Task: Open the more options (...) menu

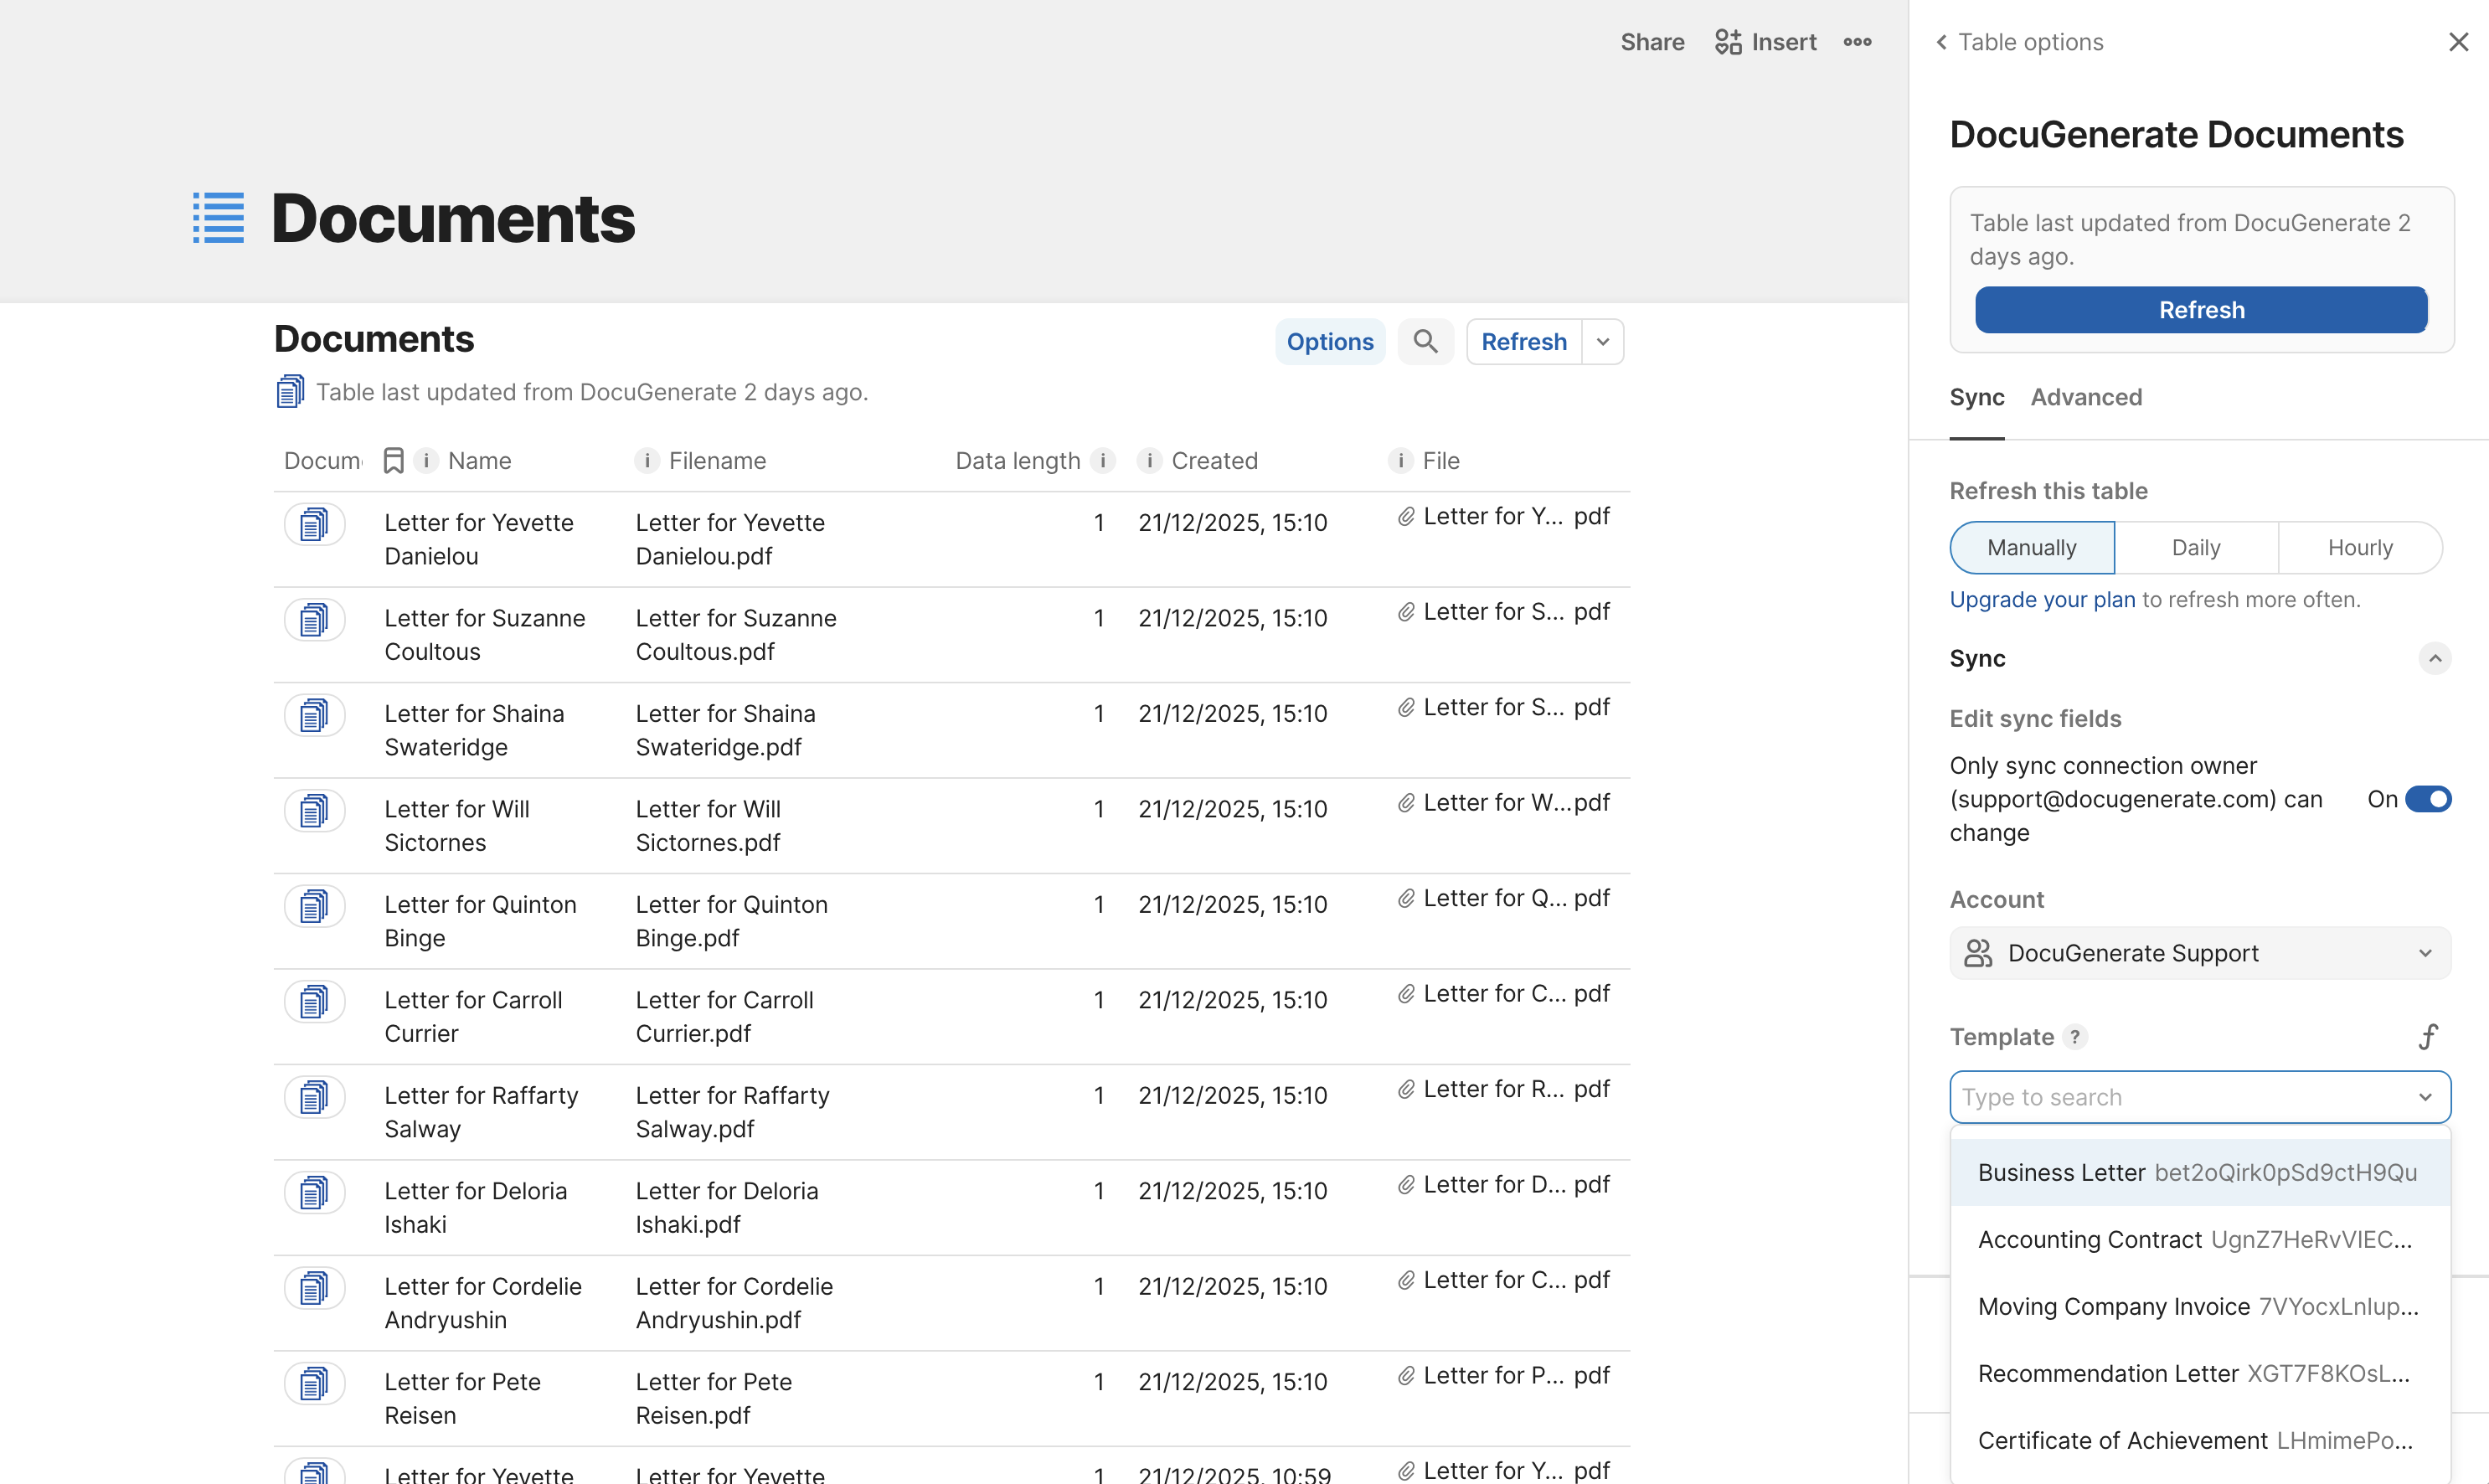Action: coord(1857,42)
